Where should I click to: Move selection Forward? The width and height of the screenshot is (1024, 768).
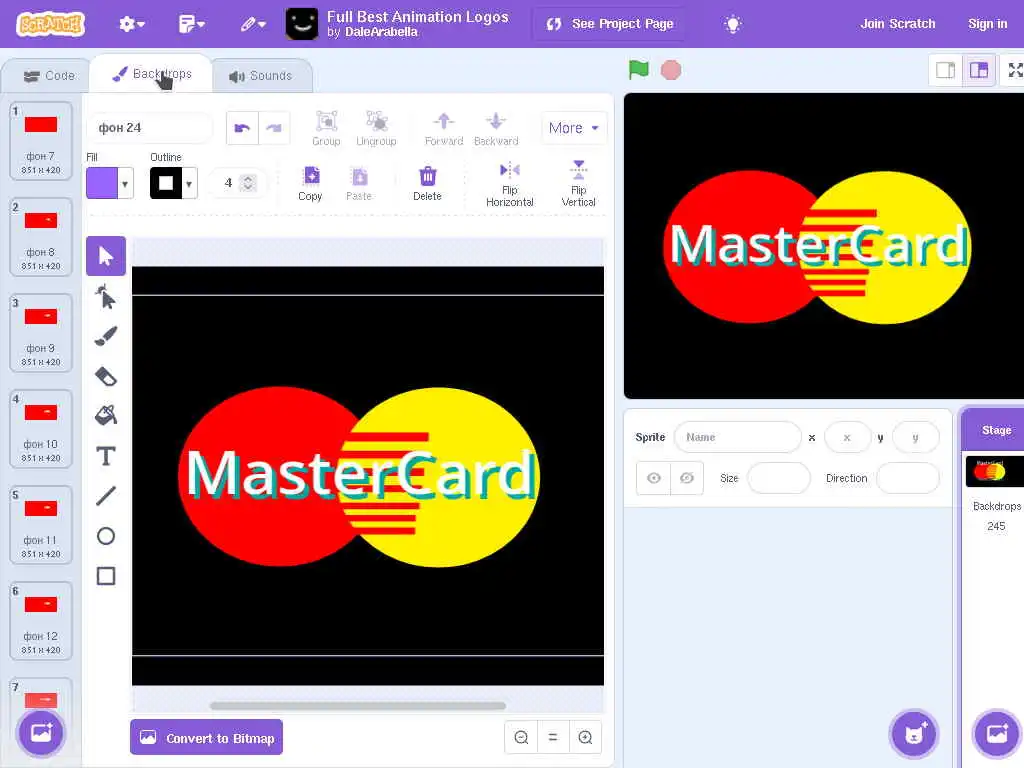pos(444,129)
